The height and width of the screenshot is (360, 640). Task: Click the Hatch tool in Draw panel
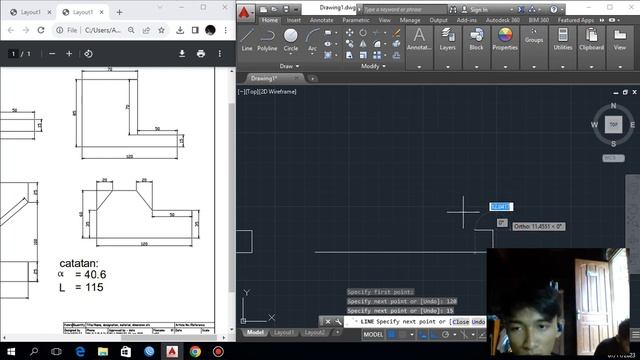coord(328,55)
